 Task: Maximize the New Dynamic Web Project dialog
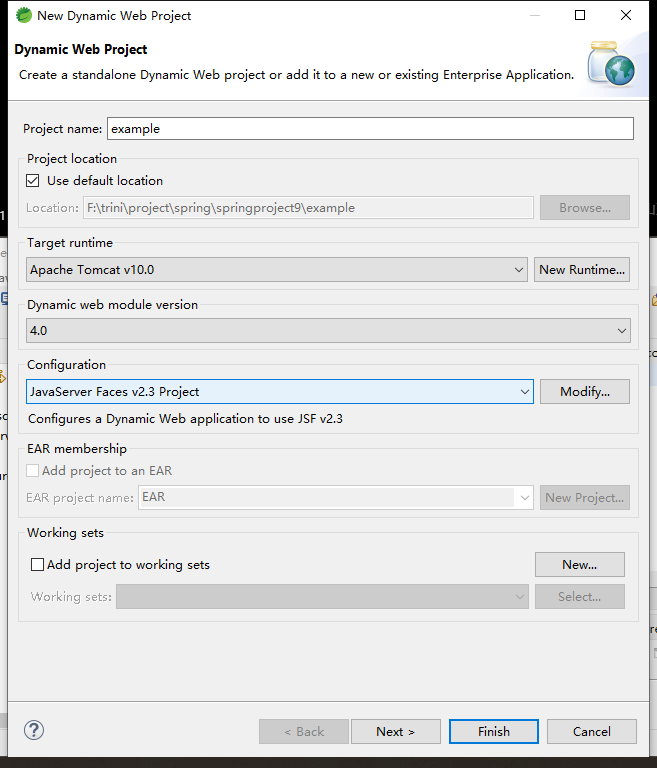[580, 15]
